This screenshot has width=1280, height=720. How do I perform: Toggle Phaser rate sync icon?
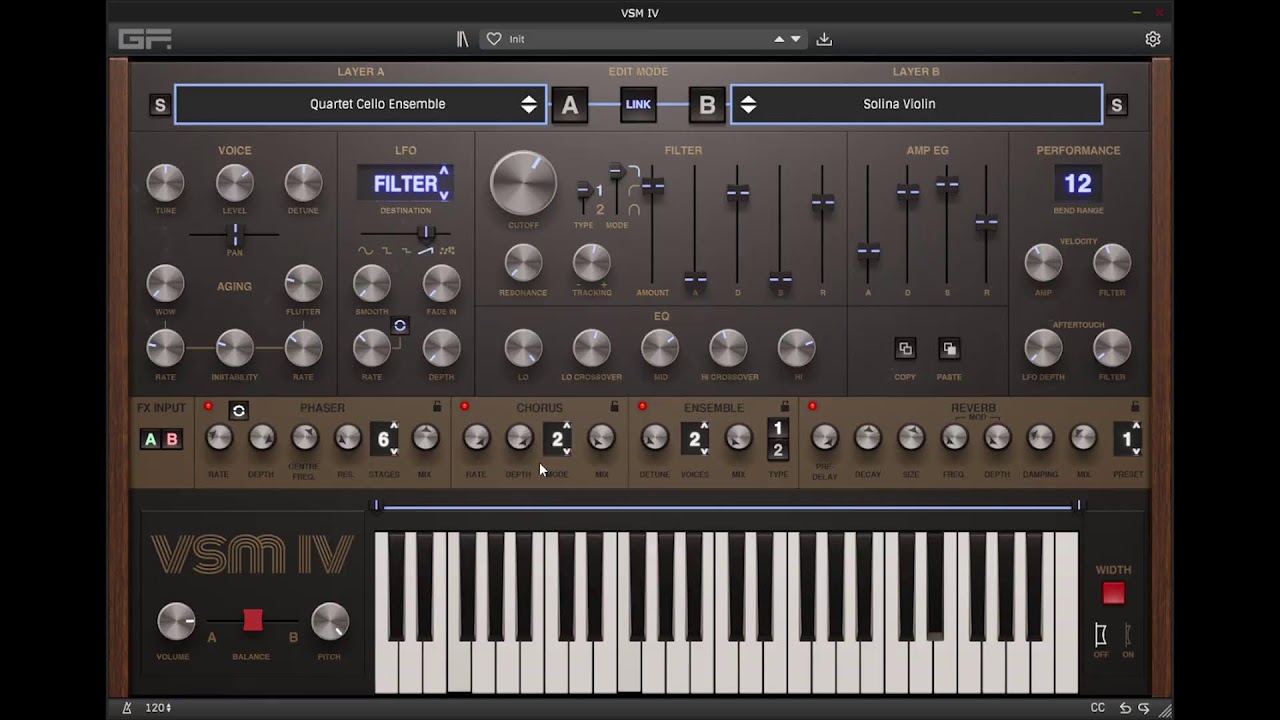238,410
